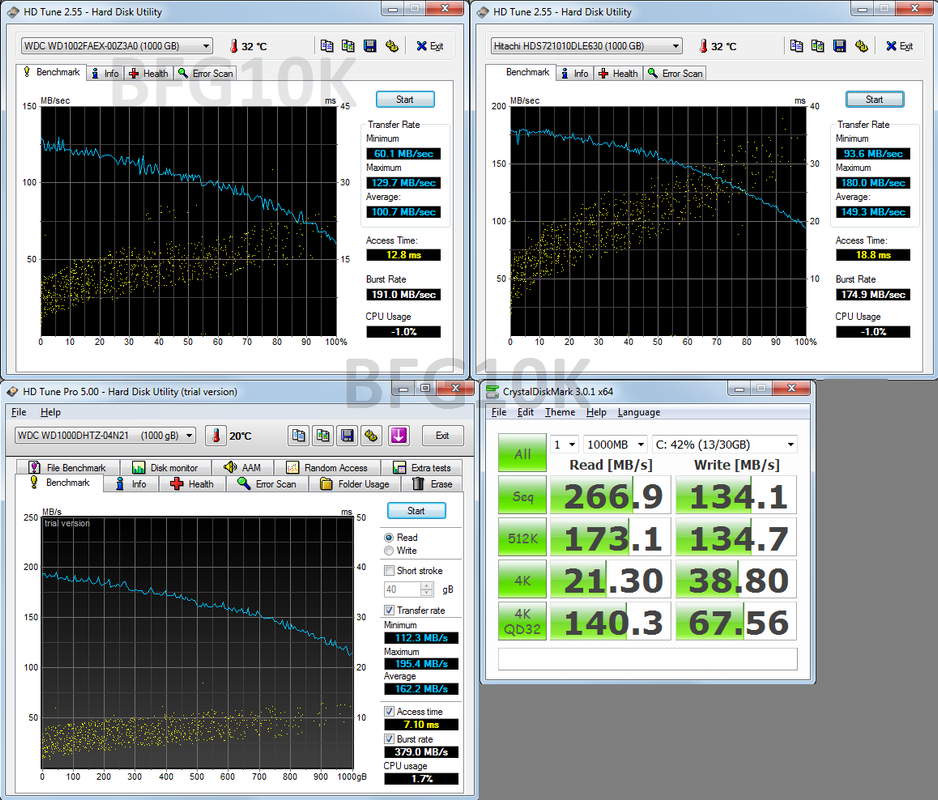Toggle Burst rate checkbox
Screen dimensions: 938x800
pyautogui.click(x=389, y=738)
